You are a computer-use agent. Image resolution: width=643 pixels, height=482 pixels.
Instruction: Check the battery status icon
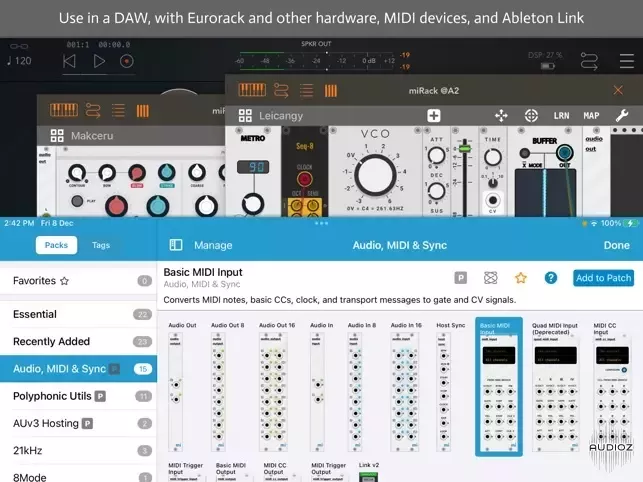point(630,223)
